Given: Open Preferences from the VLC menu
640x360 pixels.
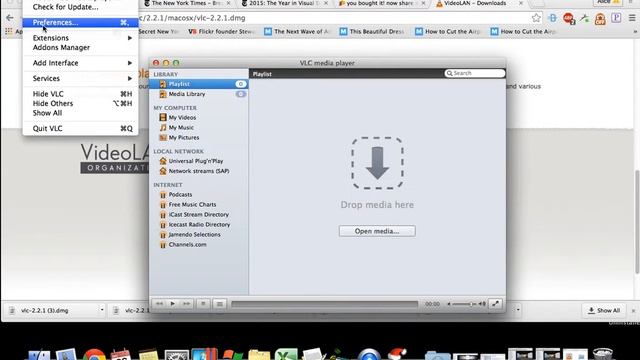Looking at the screenshot, I should point(80,22).
